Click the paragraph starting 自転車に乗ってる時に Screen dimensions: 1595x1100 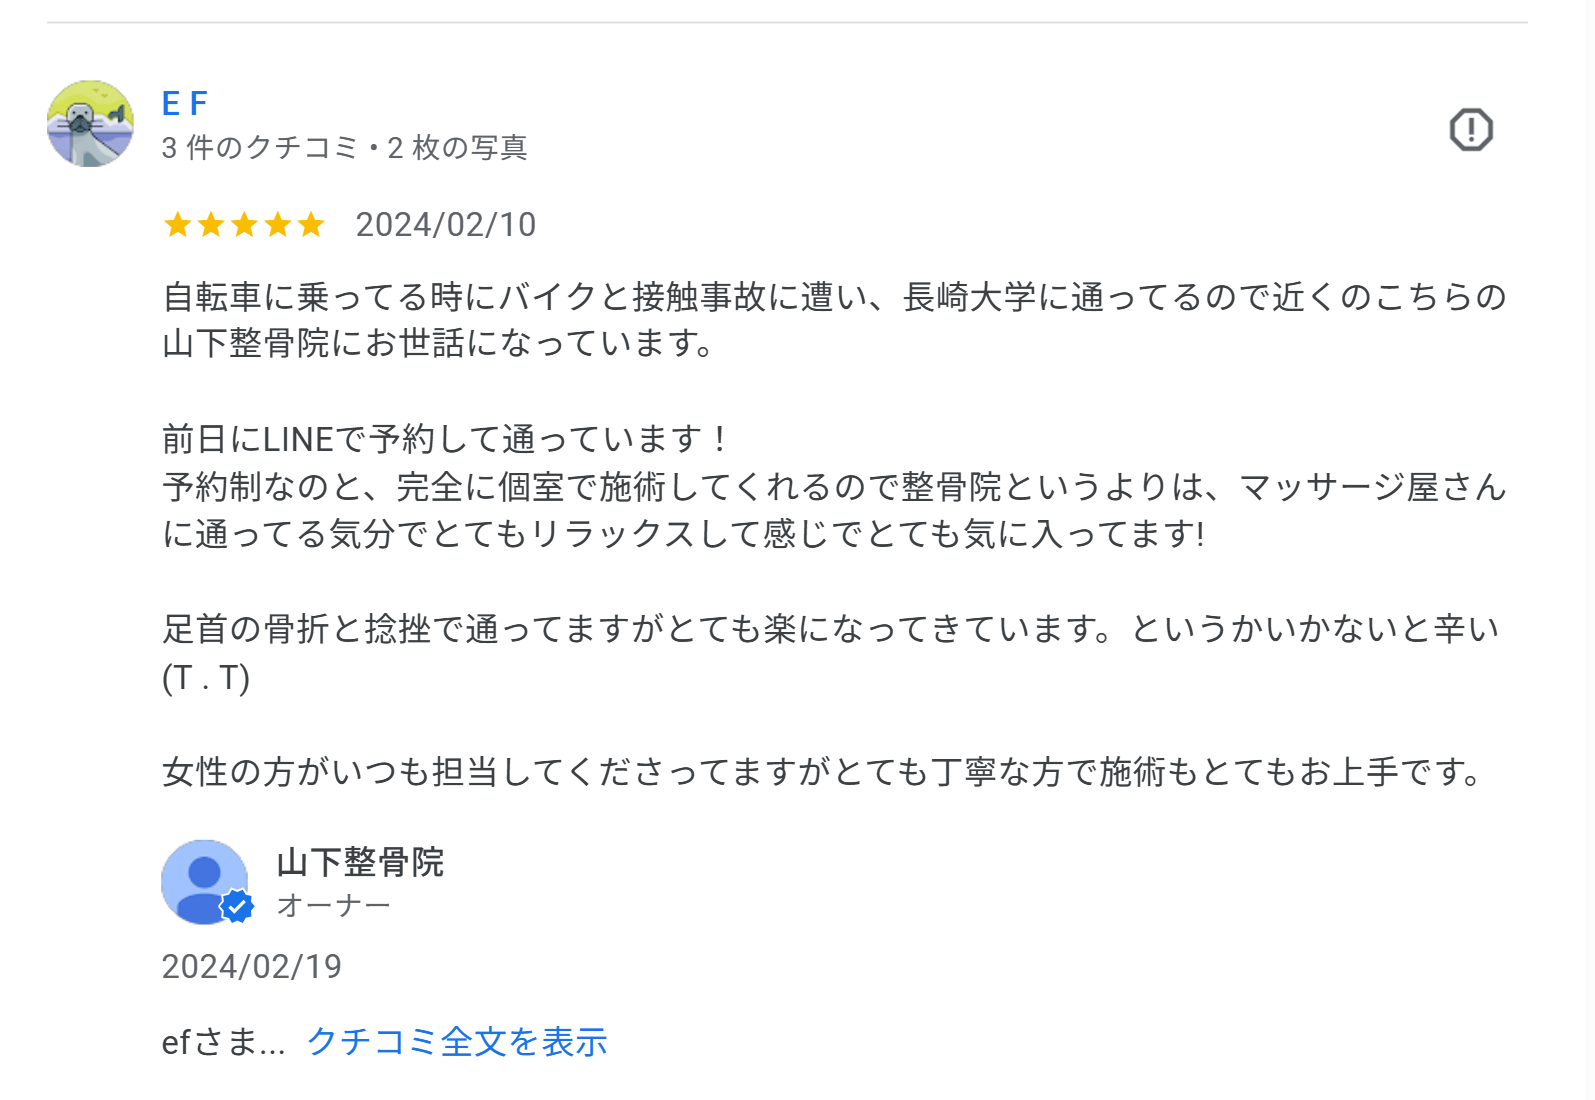coord(834,297)
